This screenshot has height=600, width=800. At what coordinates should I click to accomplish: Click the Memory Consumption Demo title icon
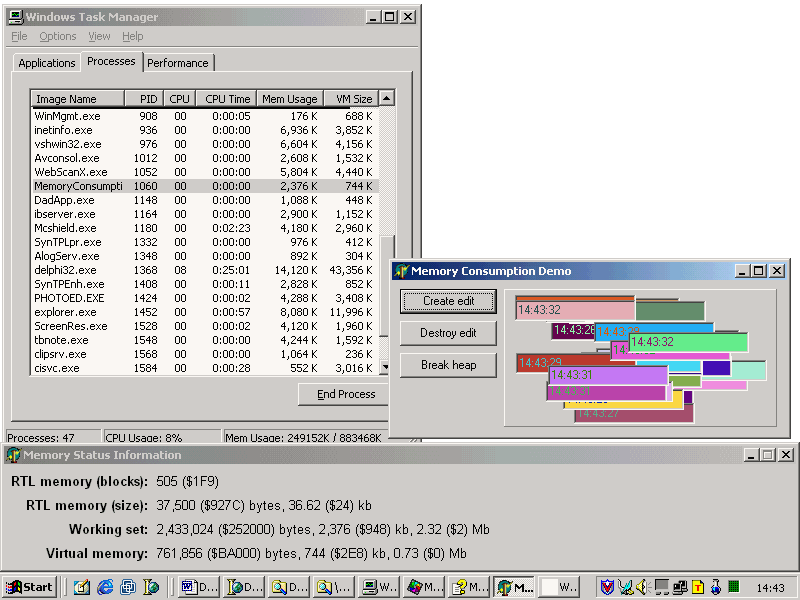click(x=401, y=271)
